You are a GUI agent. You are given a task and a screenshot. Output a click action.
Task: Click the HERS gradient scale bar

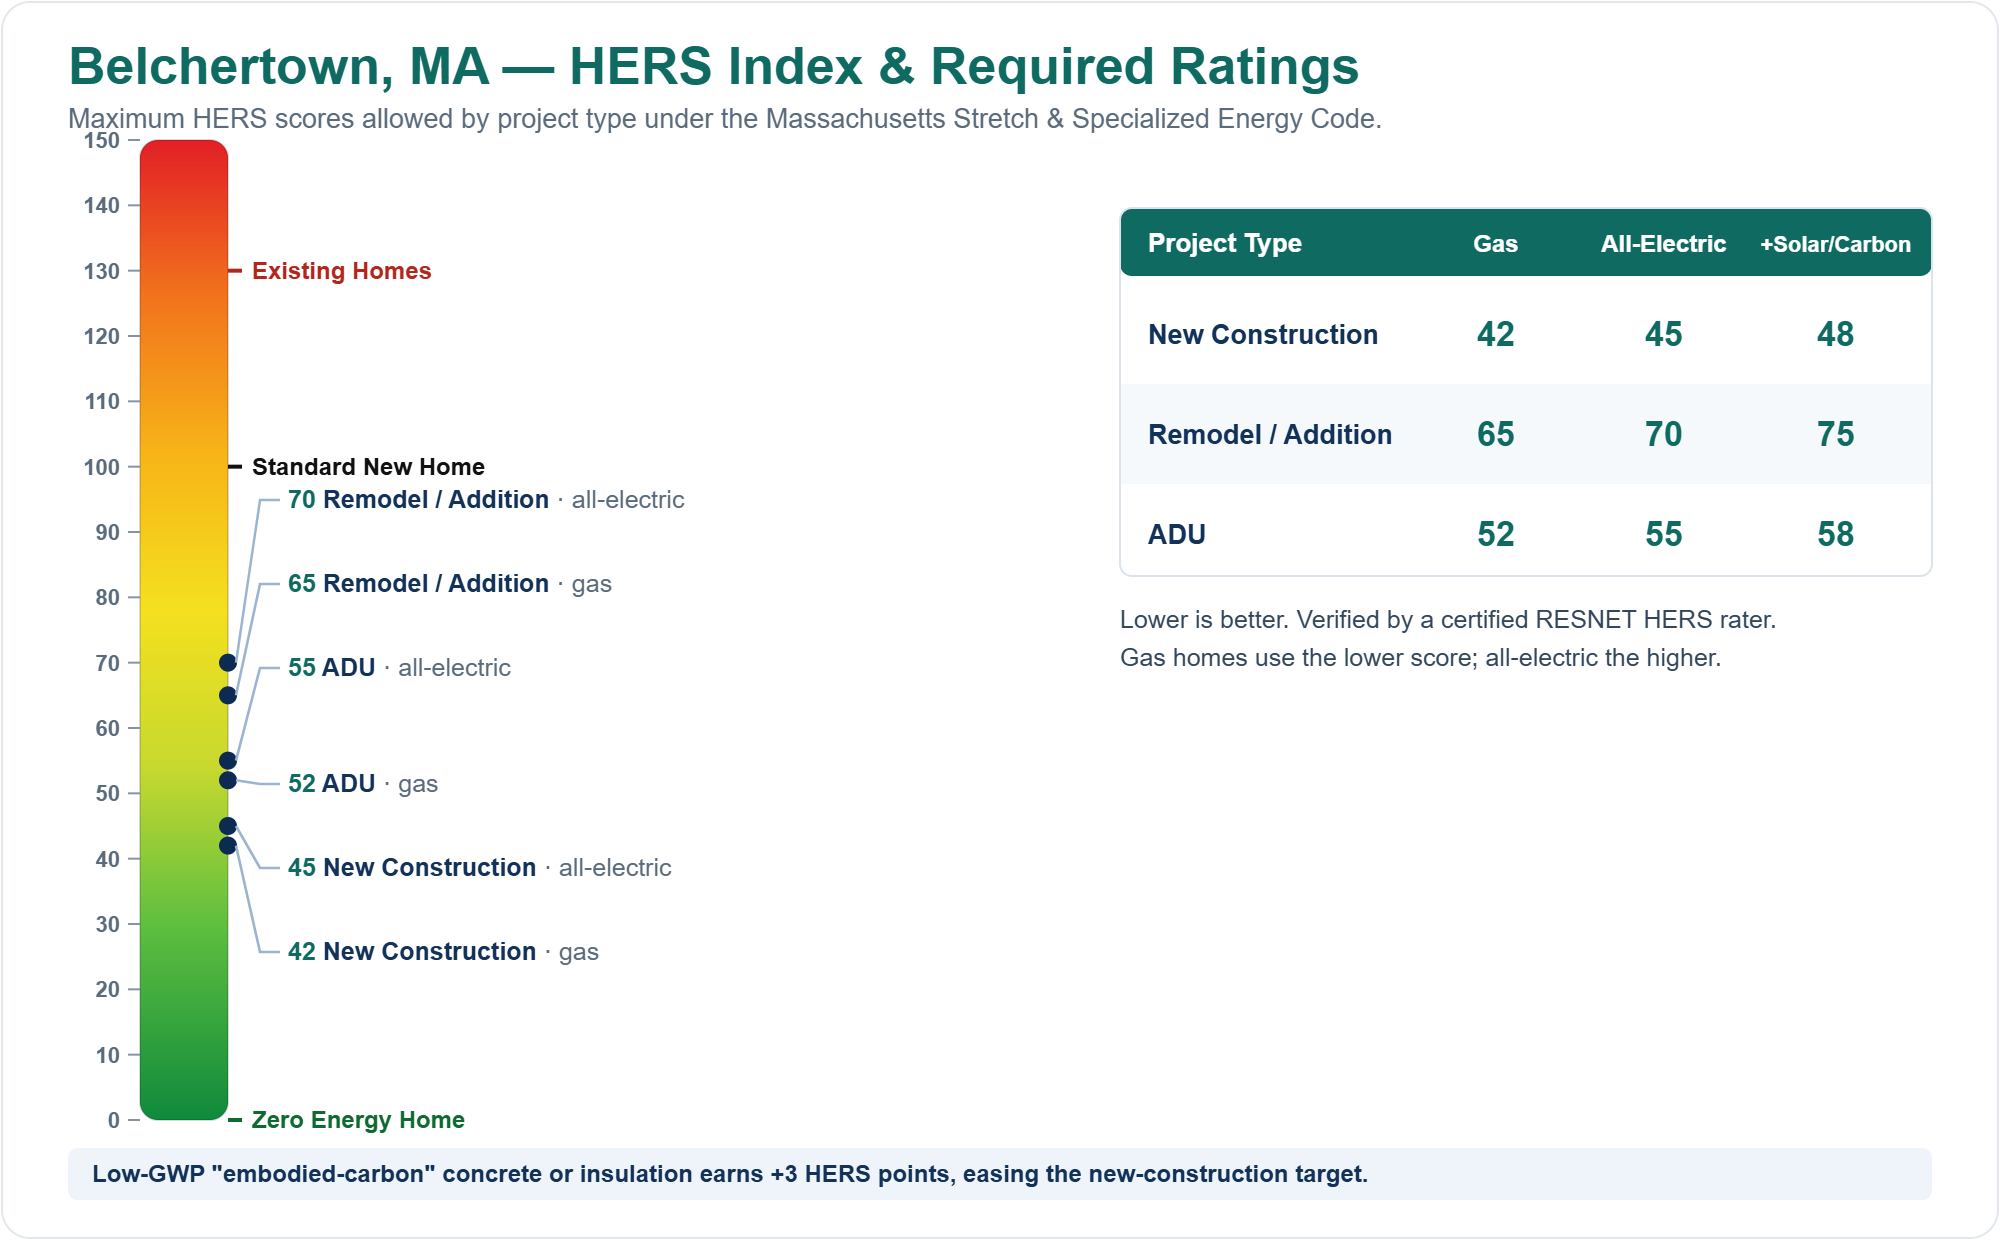click(184, 630)
